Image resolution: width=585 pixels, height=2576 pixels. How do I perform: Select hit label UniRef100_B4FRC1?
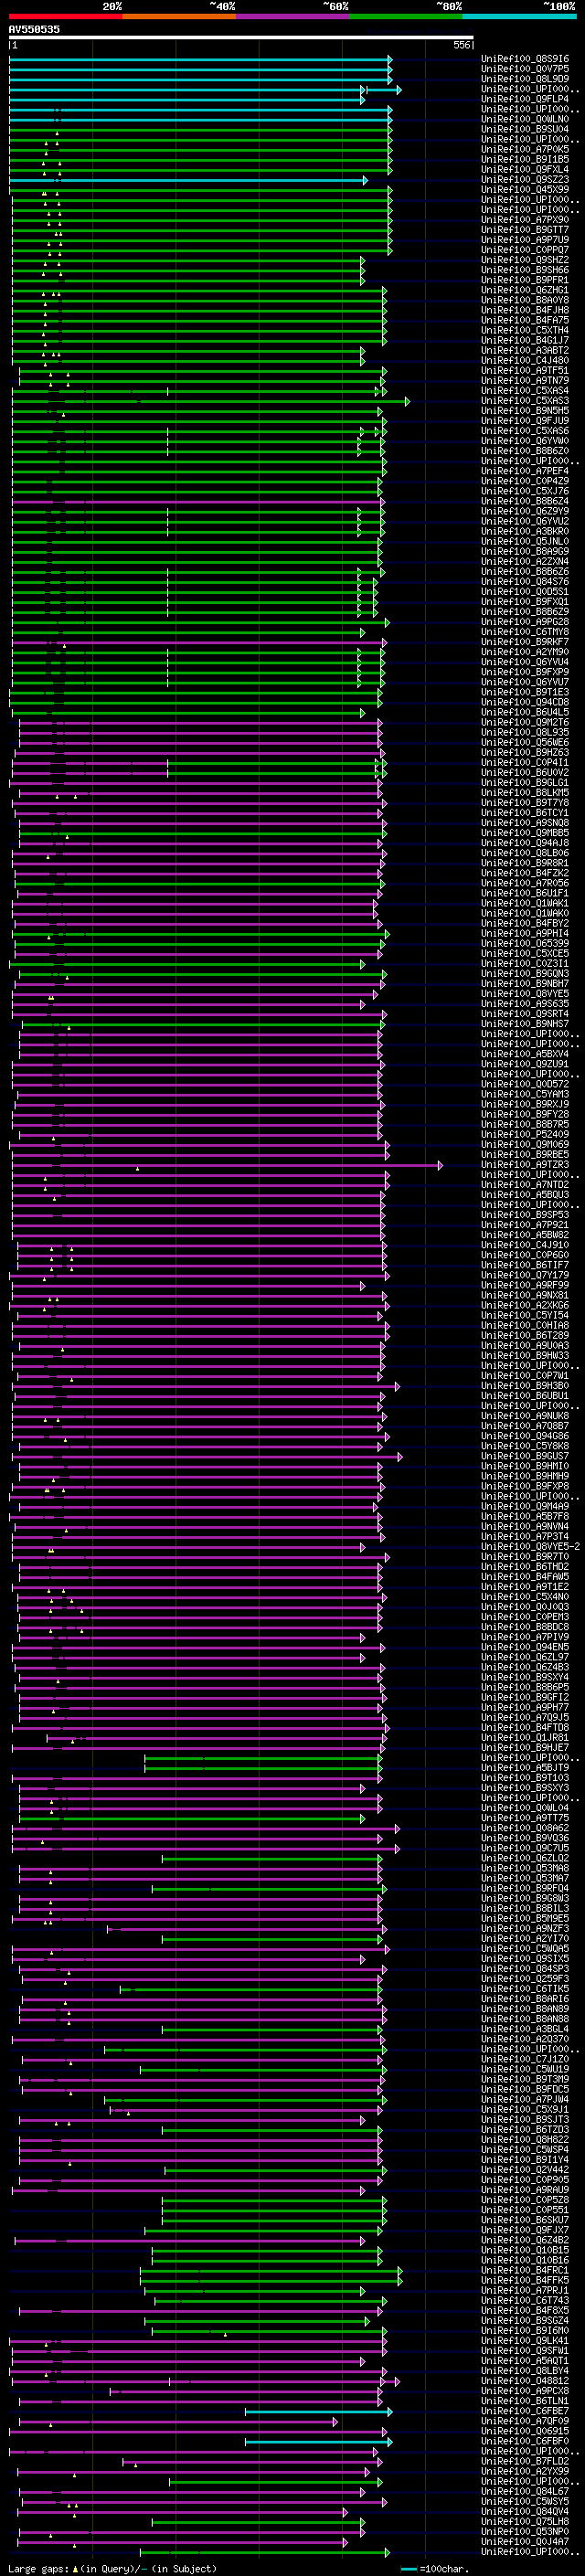(x=525, y=2270)
